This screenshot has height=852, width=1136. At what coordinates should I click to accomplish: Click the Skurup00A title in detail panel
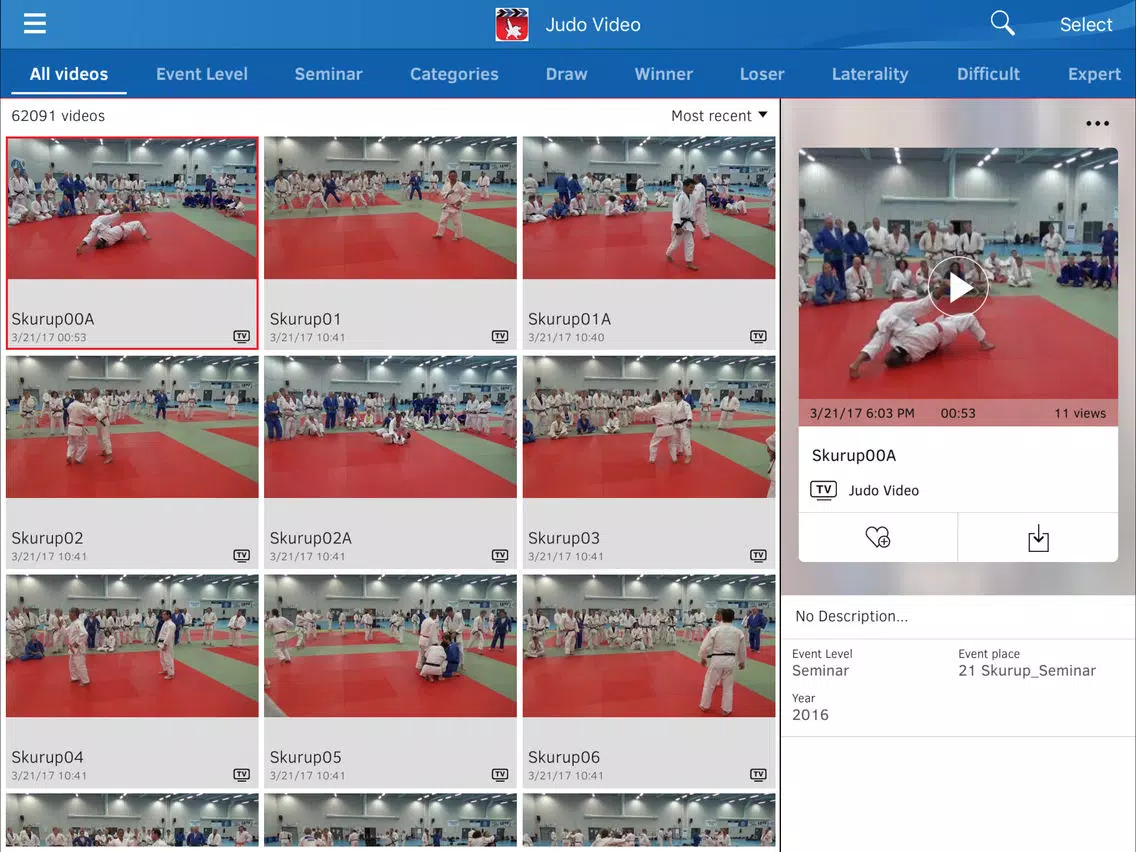853,456
